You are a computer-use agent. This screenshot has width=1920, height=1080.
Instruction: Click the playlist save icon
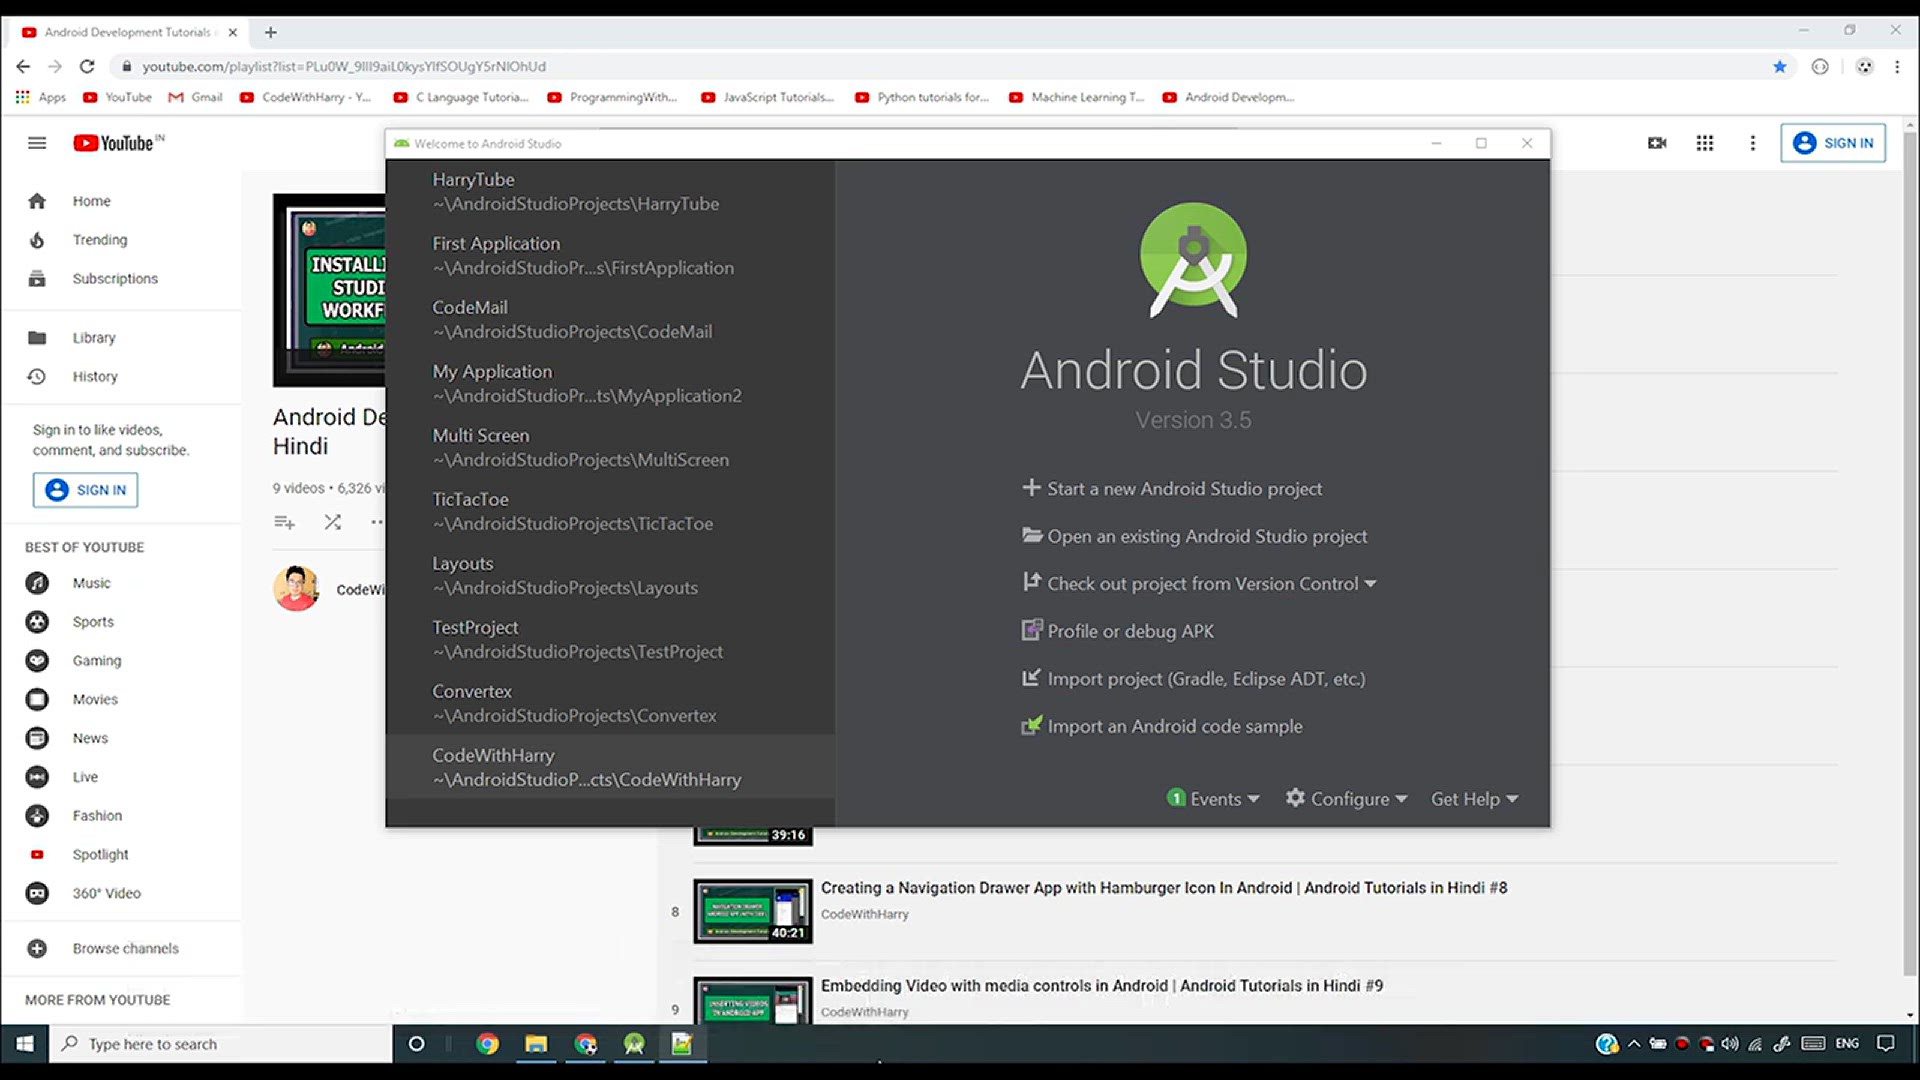point(284,522)
